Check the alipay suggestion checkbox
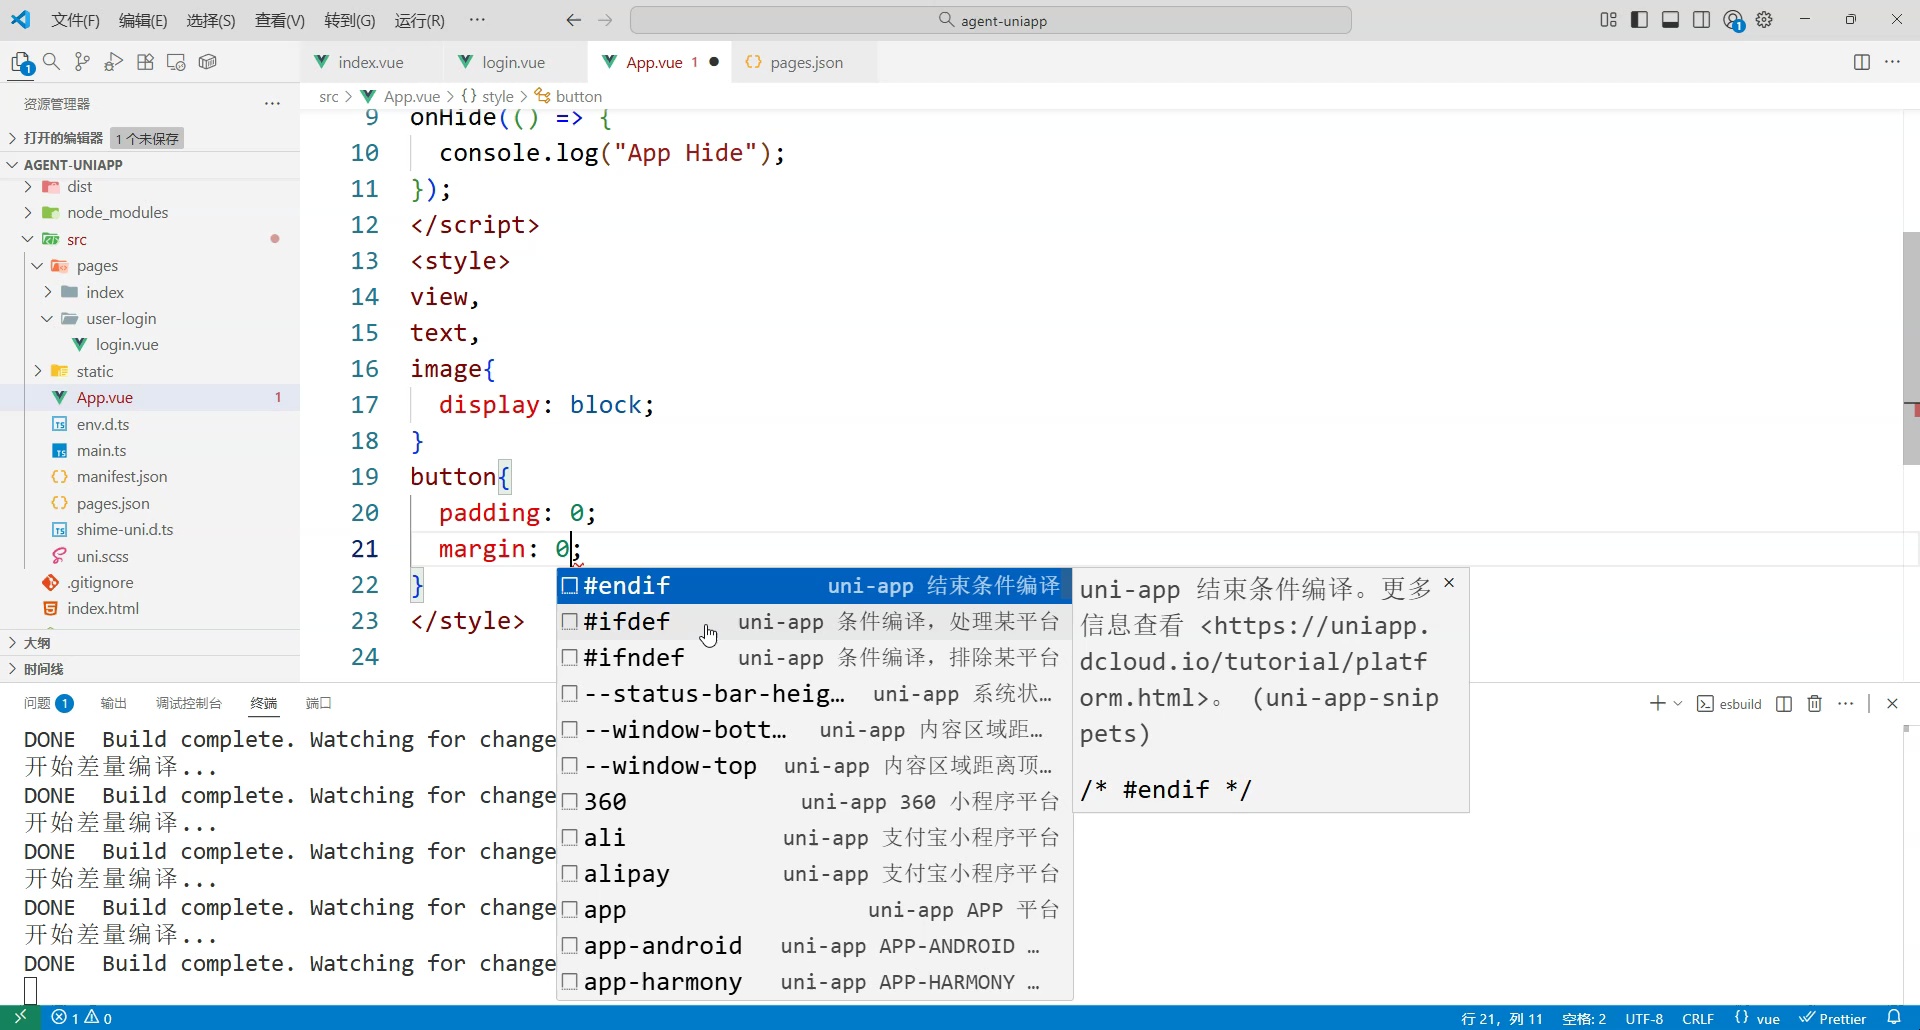 570,874
